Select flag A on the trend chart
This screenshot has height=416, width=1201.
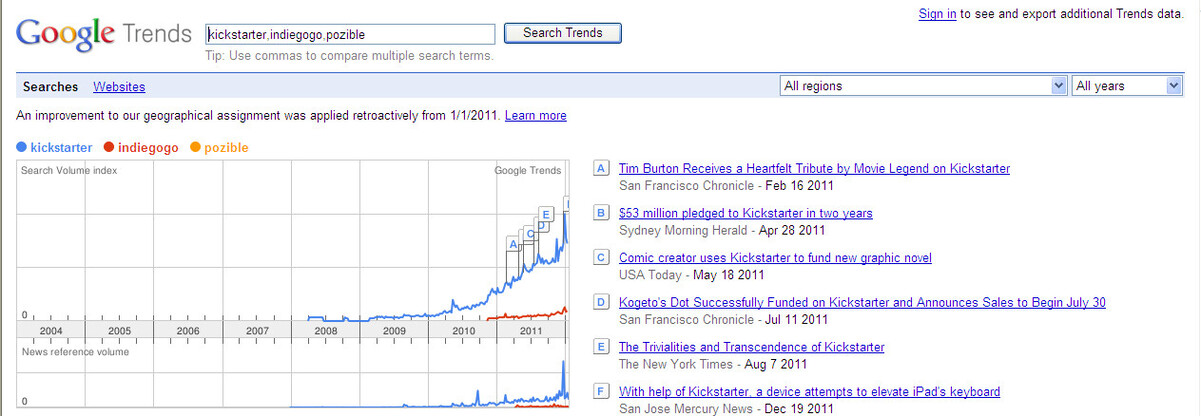[x=513, y=244]
